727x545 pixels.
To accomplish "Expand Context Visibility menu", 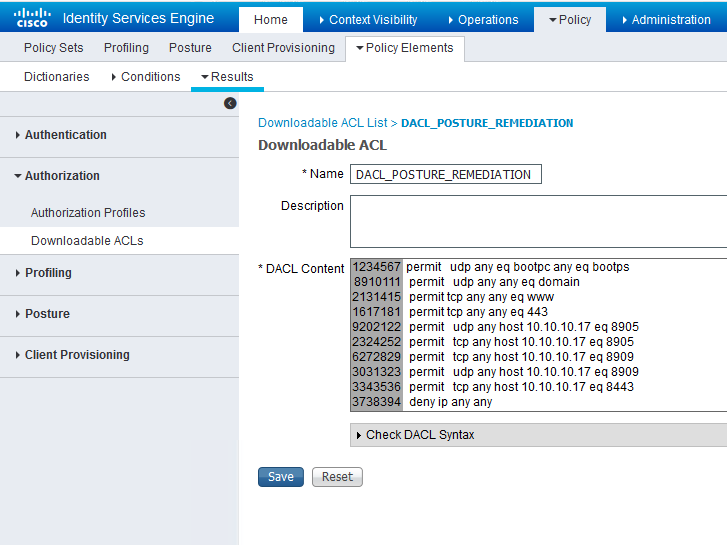I will (368, 19).
